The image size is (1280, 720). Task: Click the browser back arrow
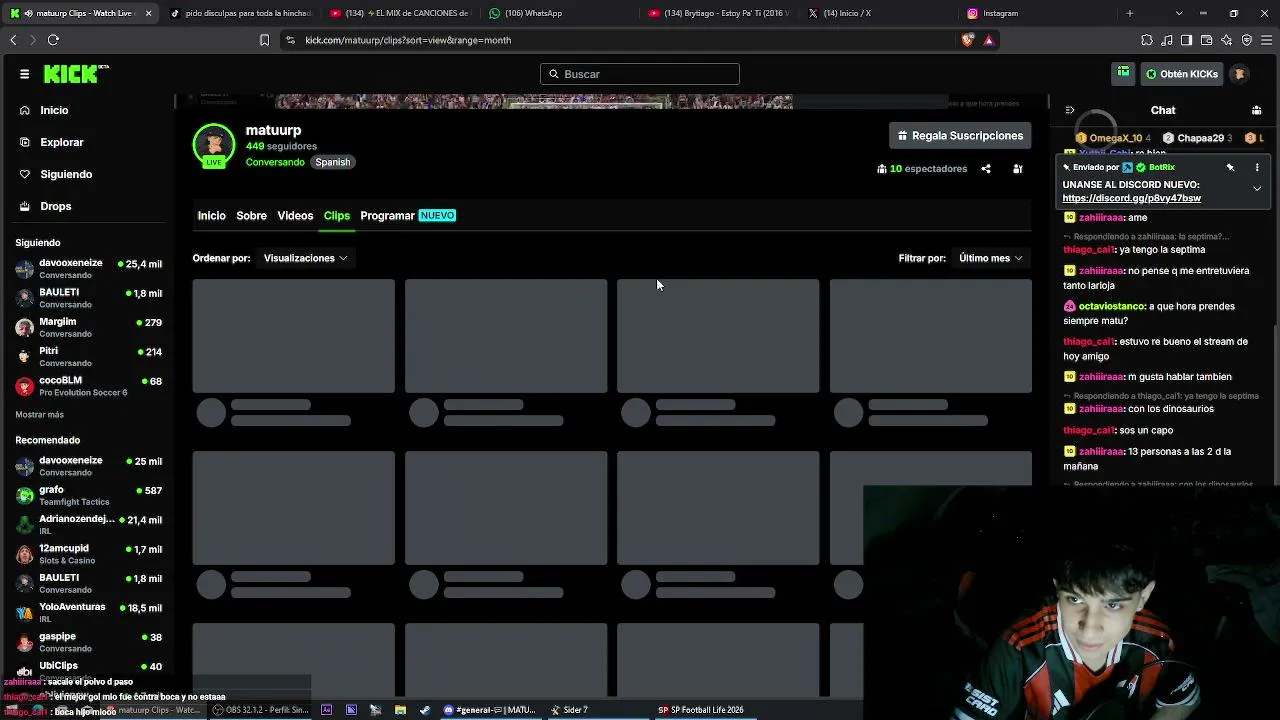pos(13,40)
